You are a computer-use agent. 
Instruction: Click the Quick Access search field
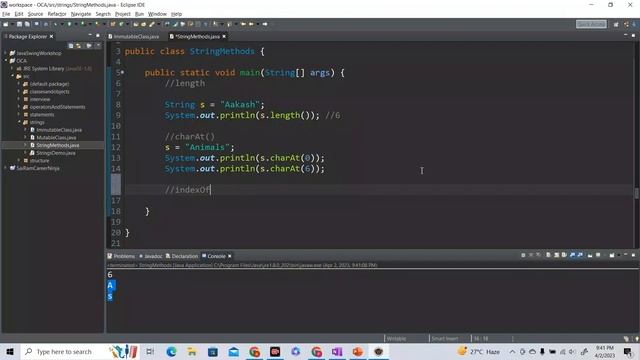coord(591,24)
